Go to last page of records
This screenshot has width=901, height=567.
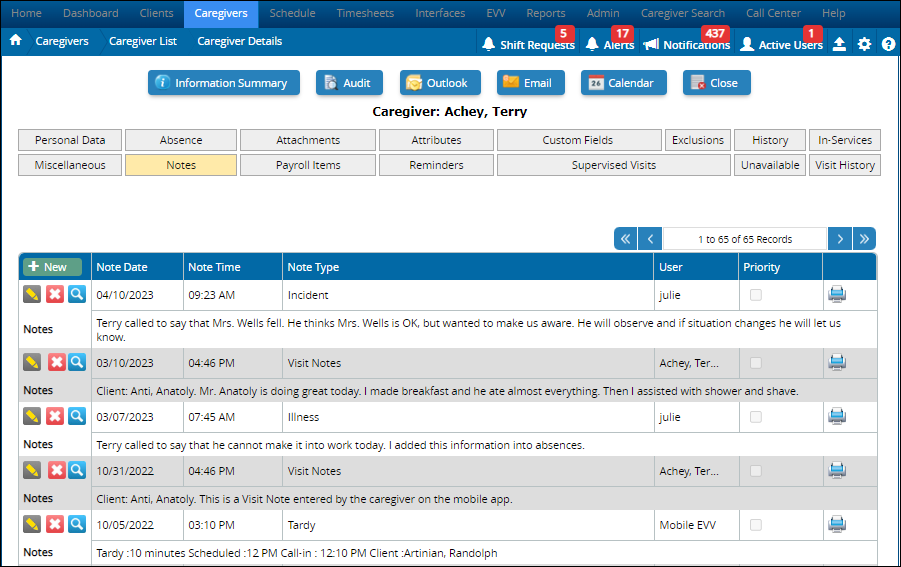coord(864,238)
